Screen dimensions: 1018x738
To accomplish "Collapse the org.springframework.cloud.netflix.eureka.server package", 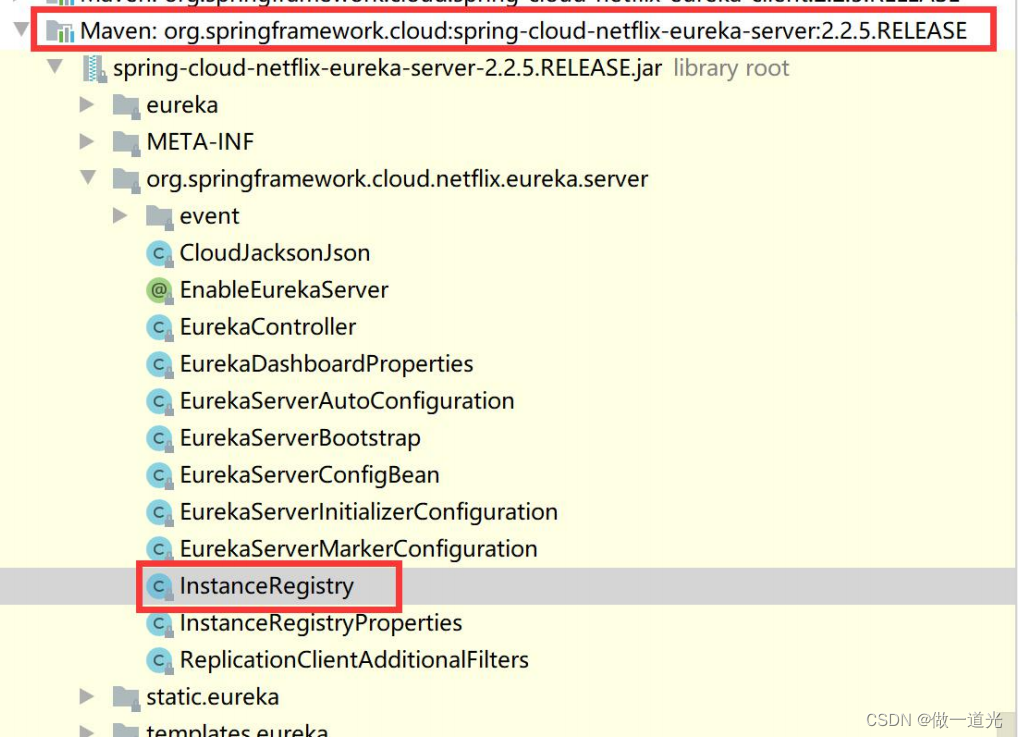I will pyautogui.click(x=89, y=179).
